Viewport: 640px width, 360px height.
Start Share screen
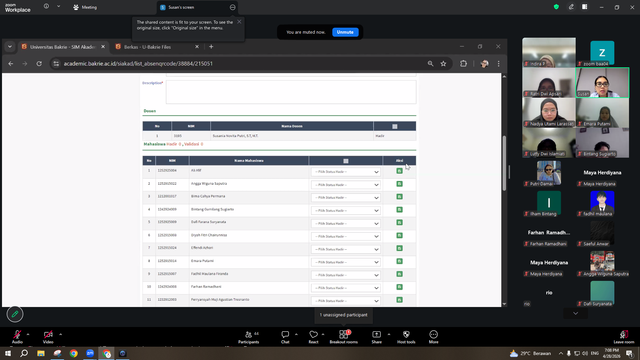(376, 337)
